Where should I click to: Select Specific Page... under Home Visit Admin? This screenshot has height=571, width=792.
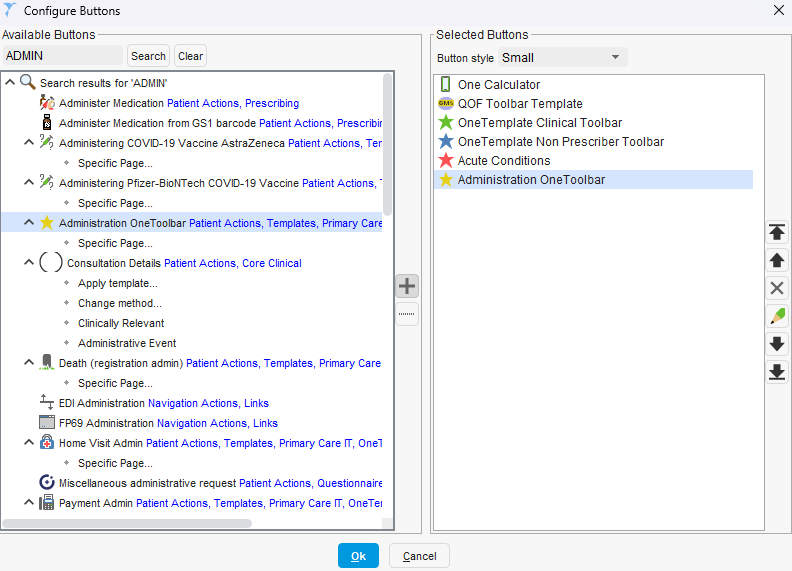115,463
